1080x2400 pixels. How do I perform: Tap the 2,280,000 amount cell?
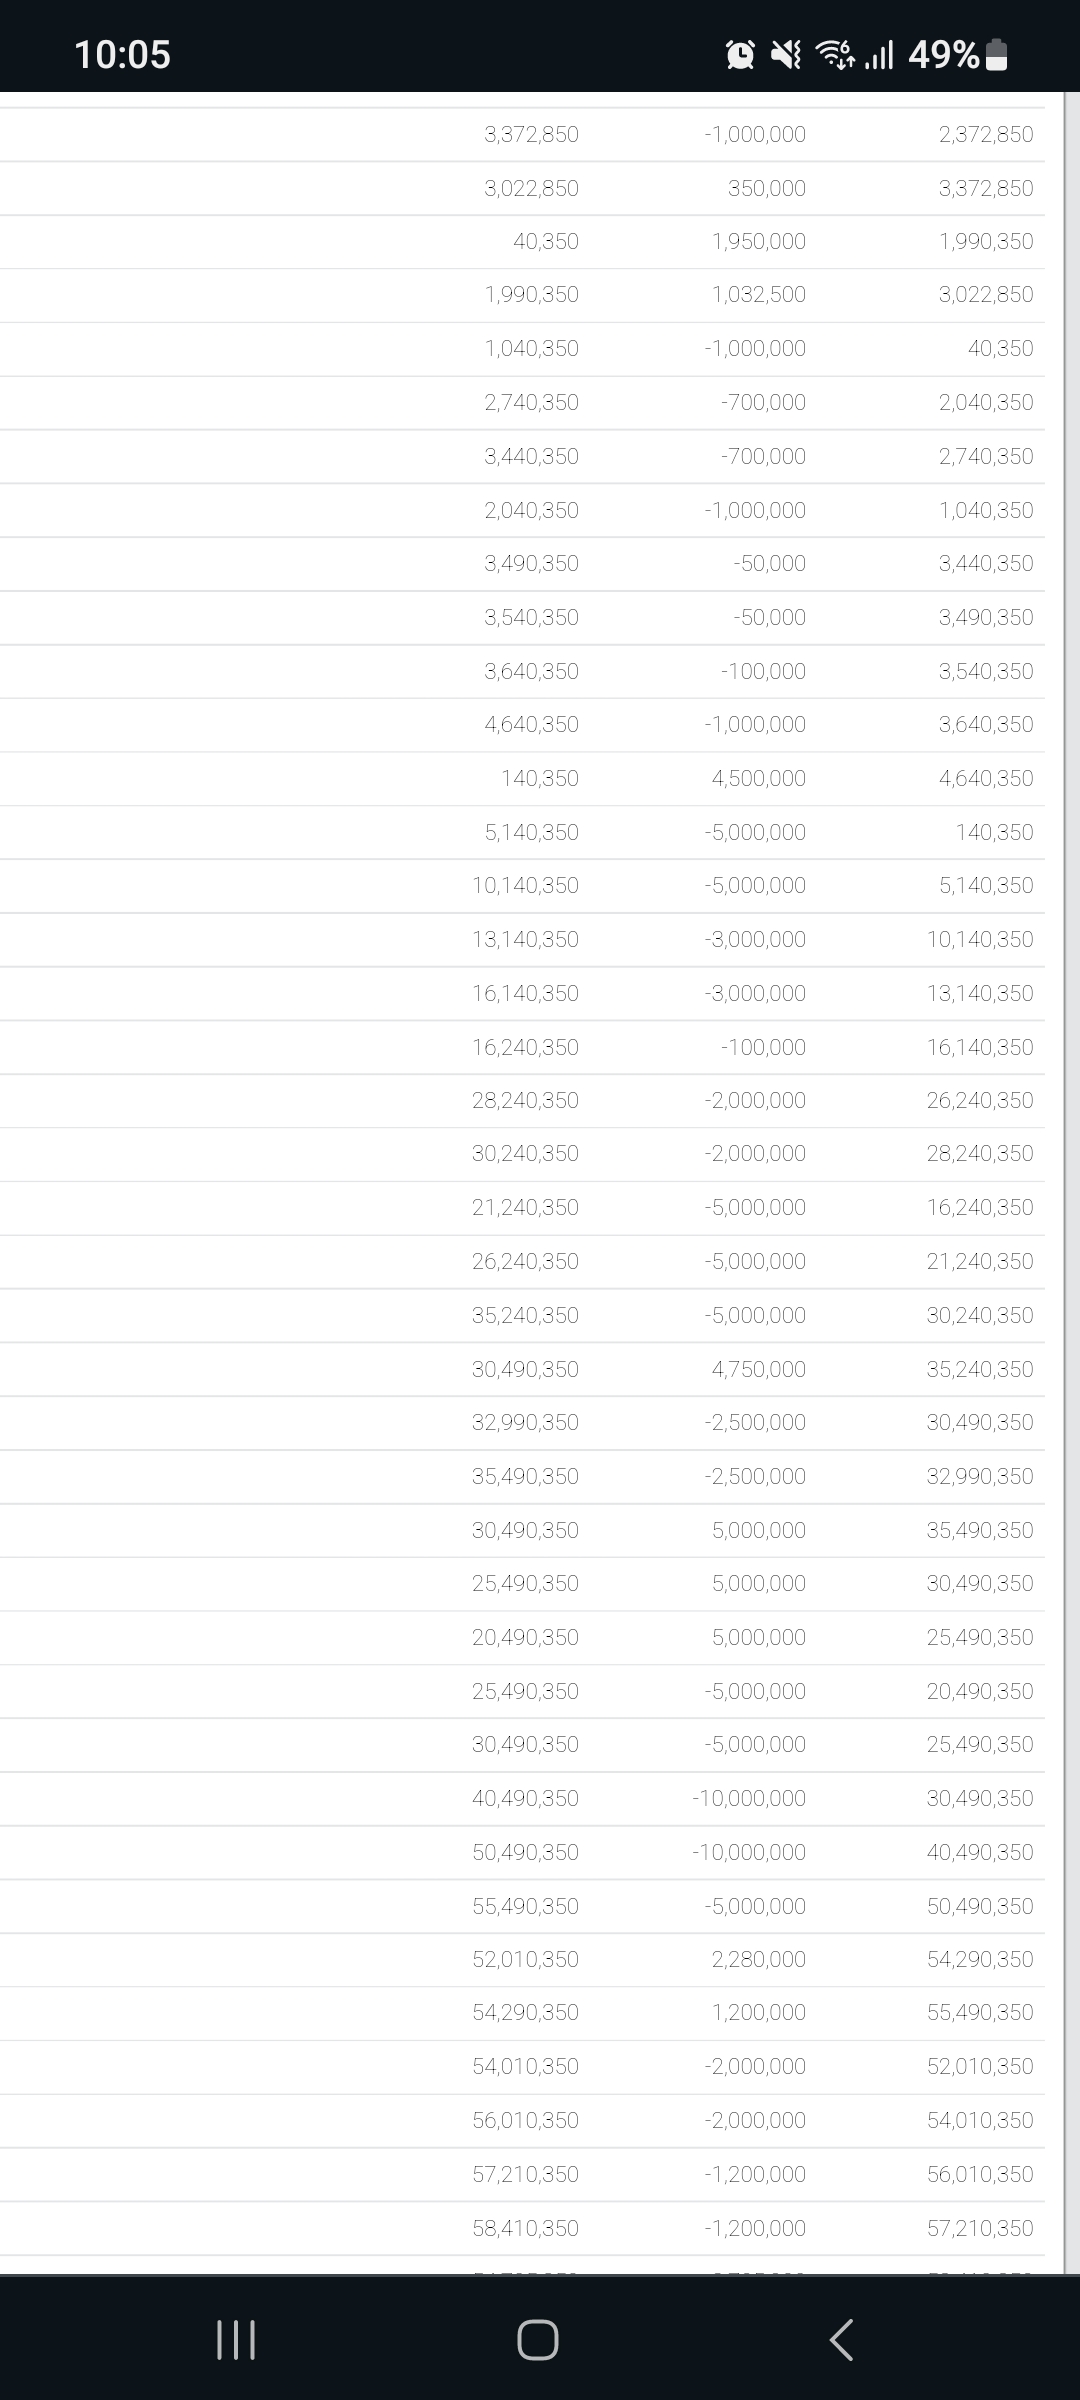click(758, 1959)
